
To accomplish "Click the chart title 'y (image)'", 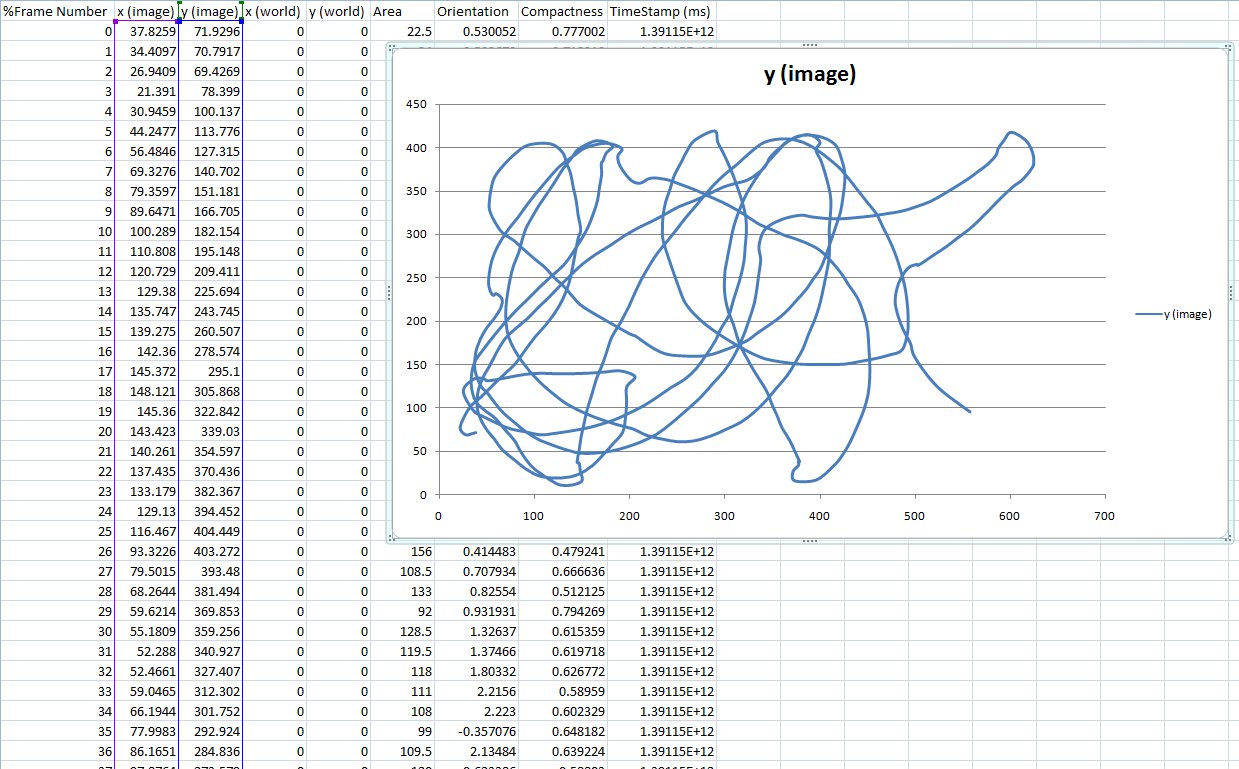I will [x=809, y=75].
